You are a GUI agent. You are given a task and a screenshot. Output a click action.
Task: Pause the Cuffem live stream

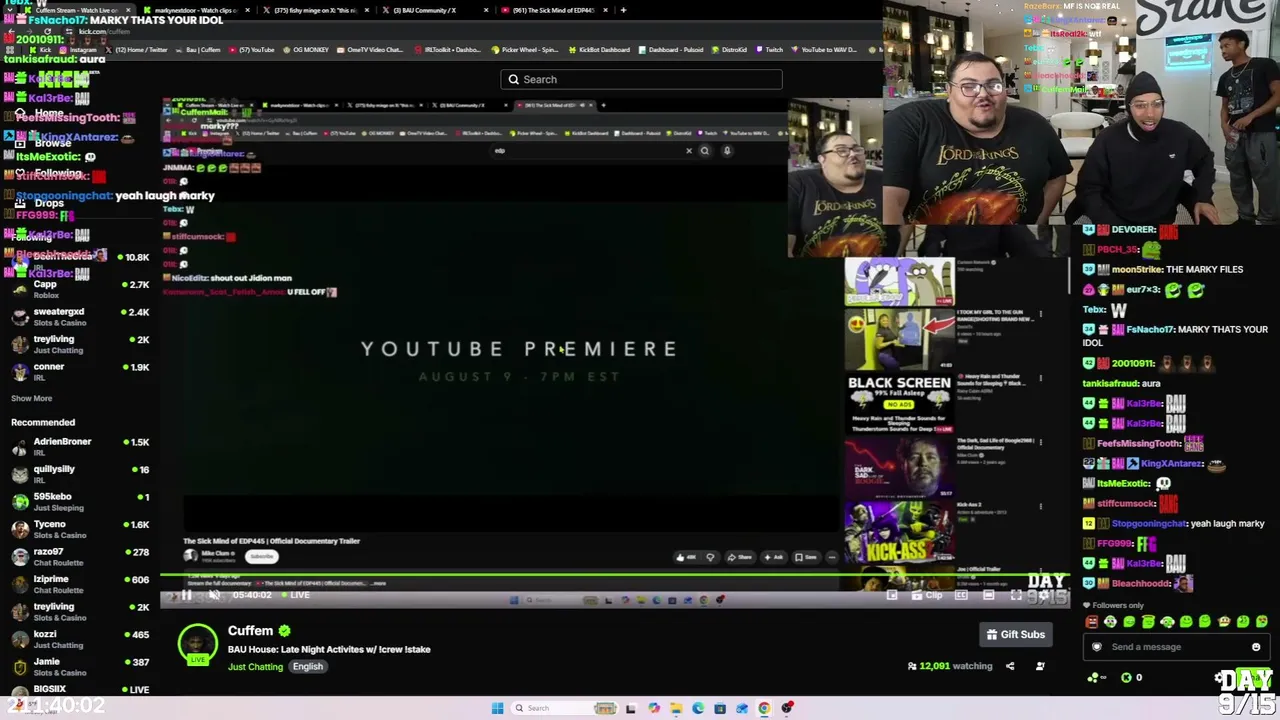(186, 595)
